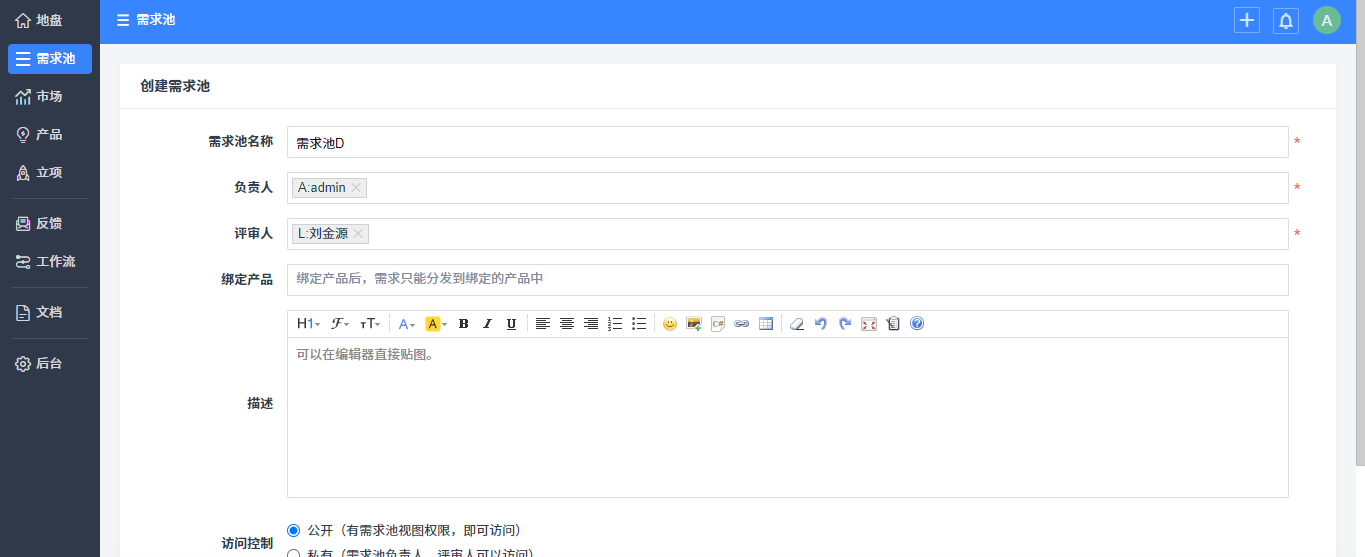
Task: Open 反馈 sidebar item
Action: click(50, 224)
